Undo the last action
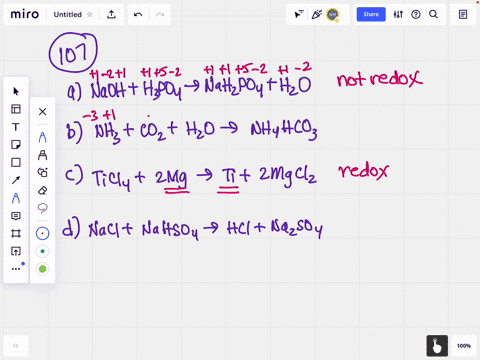This screenshot has height=360, width=480. [138, 14]
